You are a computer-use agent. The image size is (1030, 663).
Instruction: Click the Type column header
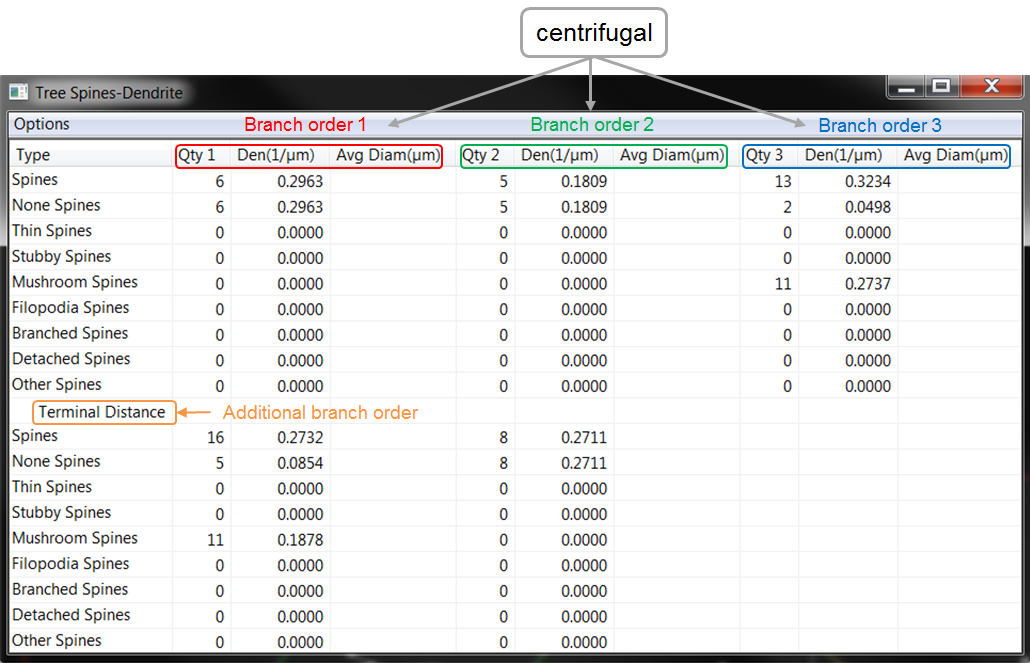[x=33, y=155]
